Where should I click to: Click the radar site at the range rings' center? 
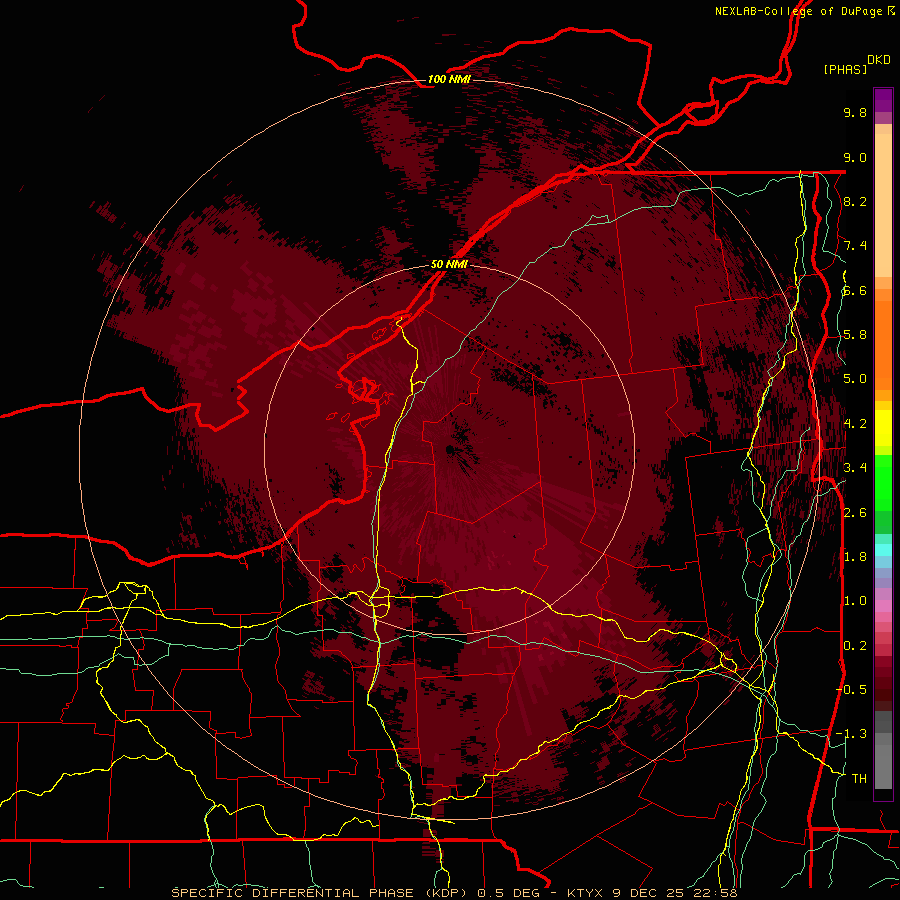coord(449,449)
